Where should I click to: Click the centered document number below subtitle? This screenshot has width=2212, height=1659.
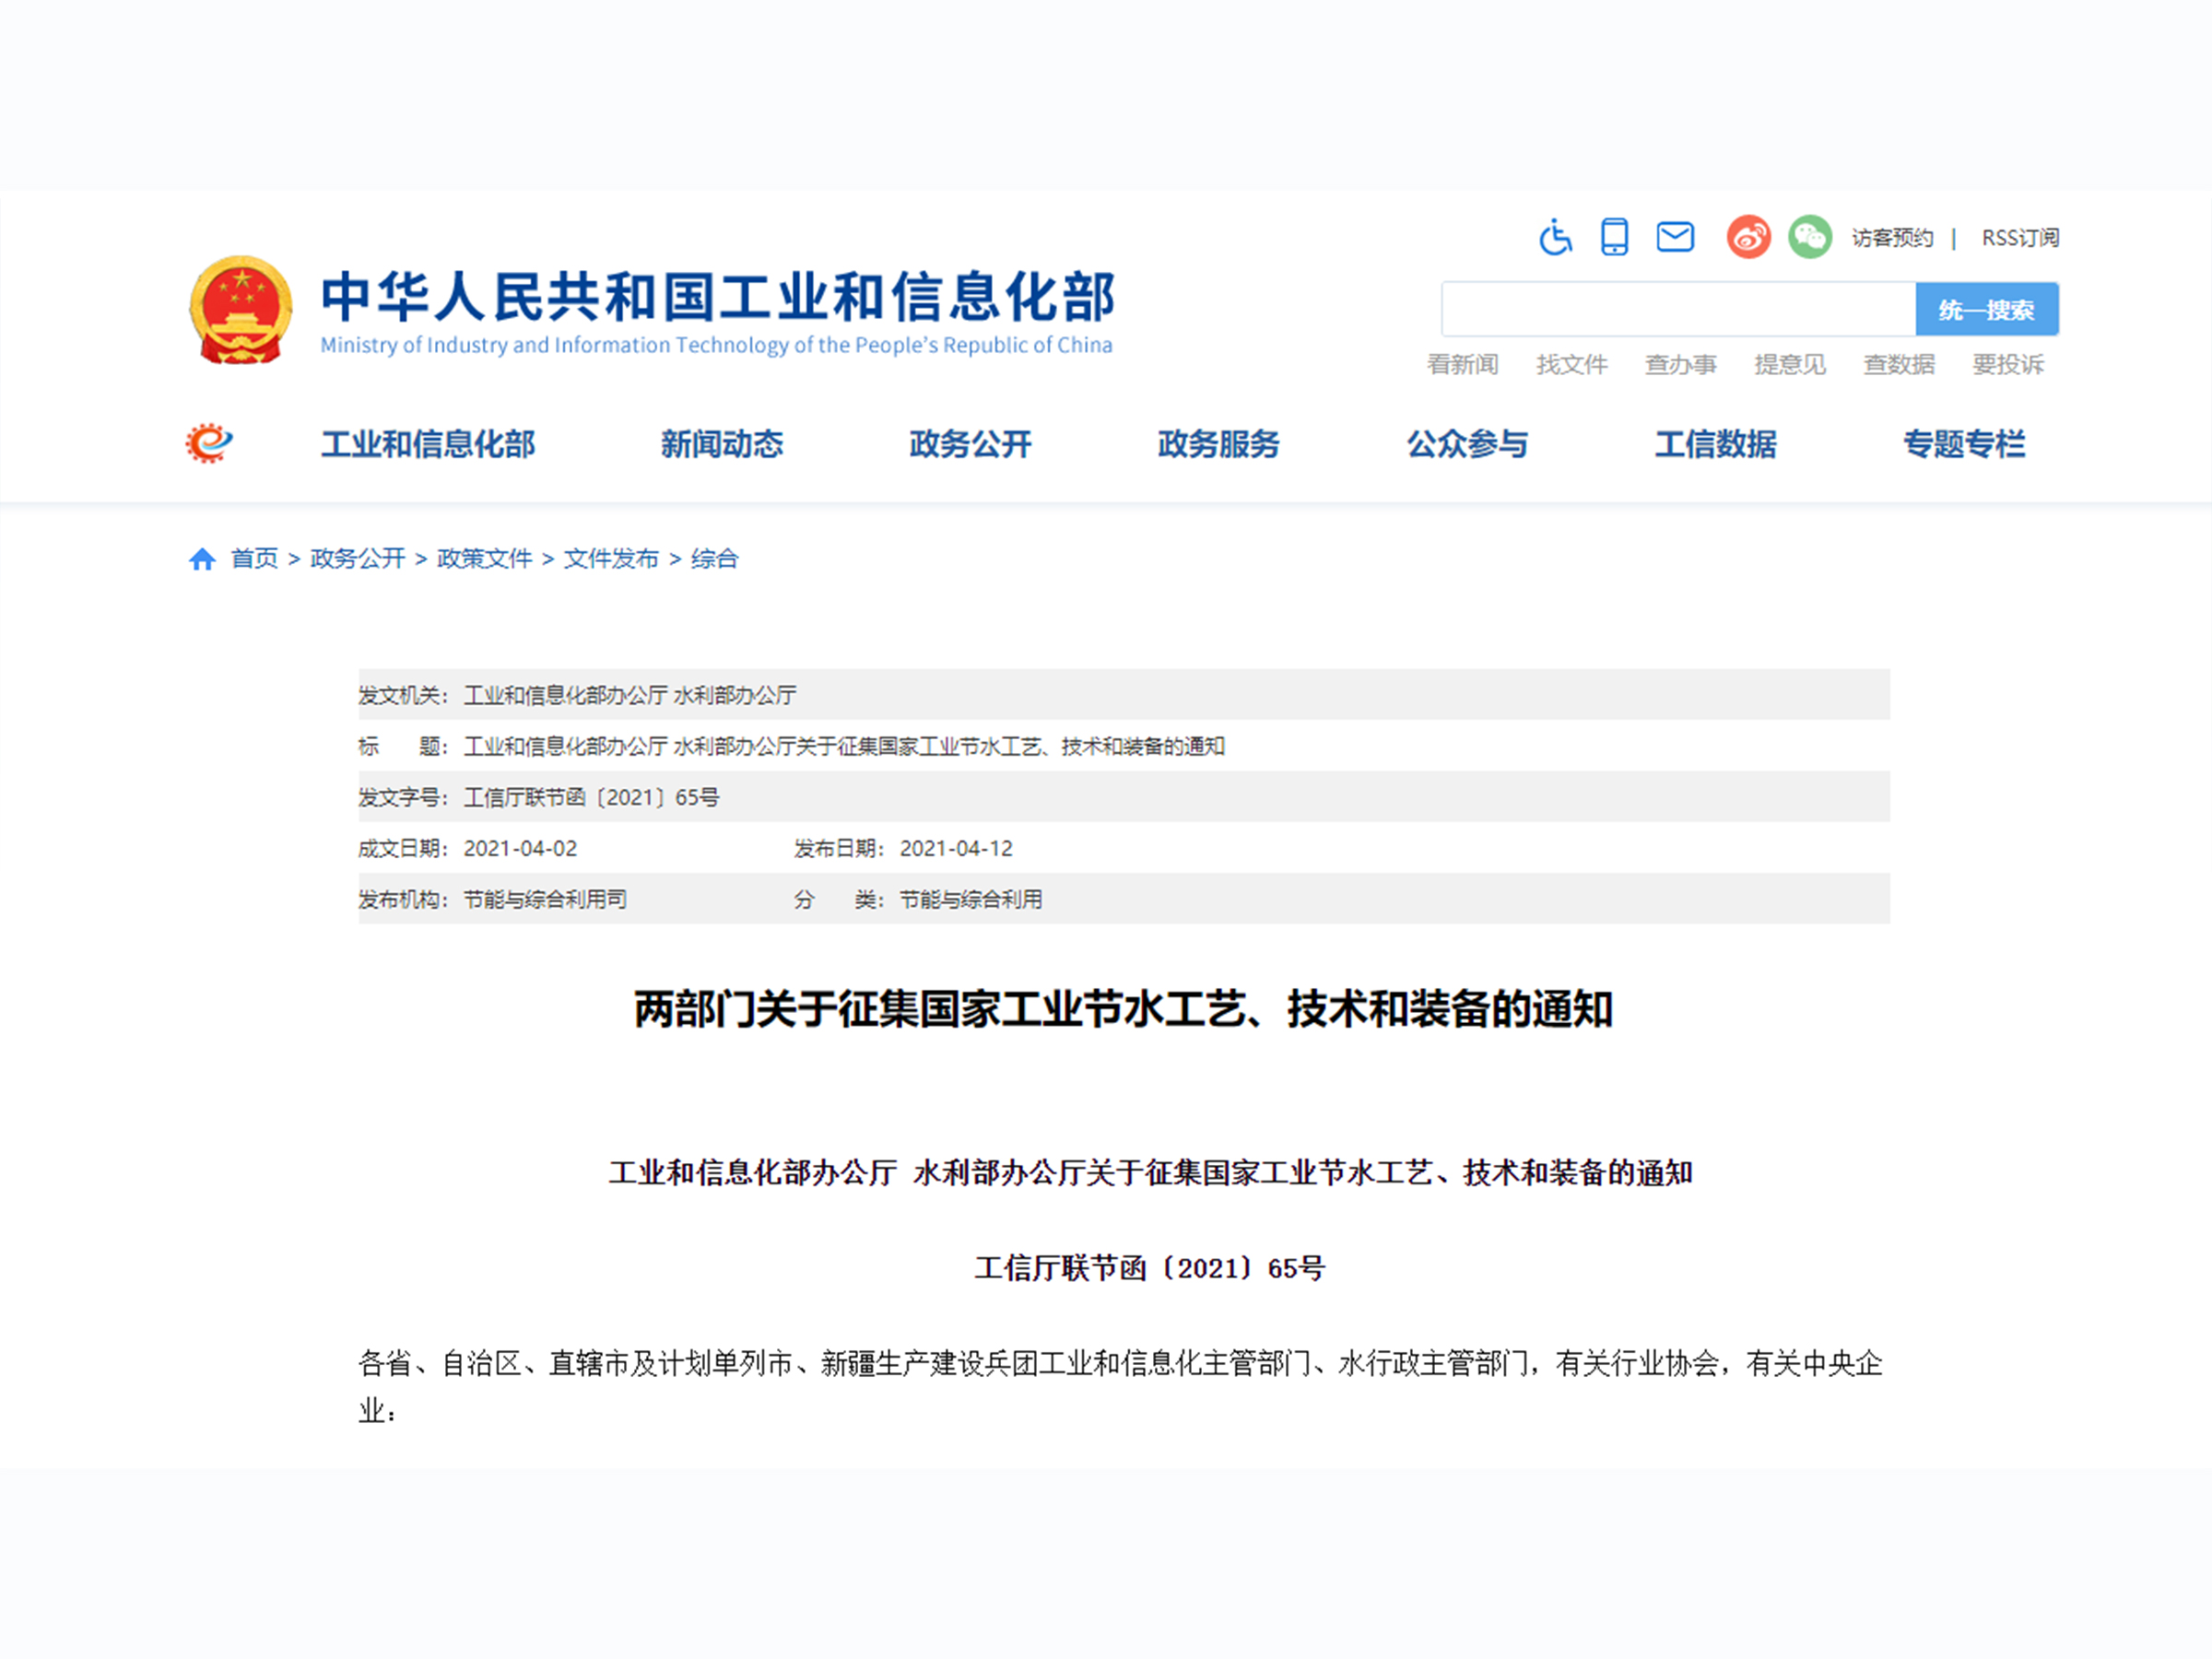coord(1150,1268)
